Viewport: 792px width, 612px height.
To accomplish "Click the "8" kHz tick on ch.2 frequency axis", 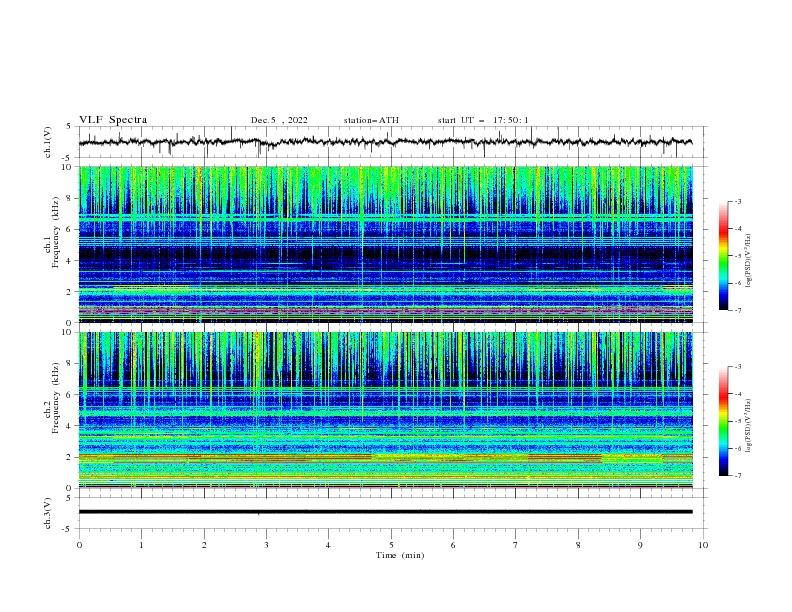I will [x=71, y=364].
